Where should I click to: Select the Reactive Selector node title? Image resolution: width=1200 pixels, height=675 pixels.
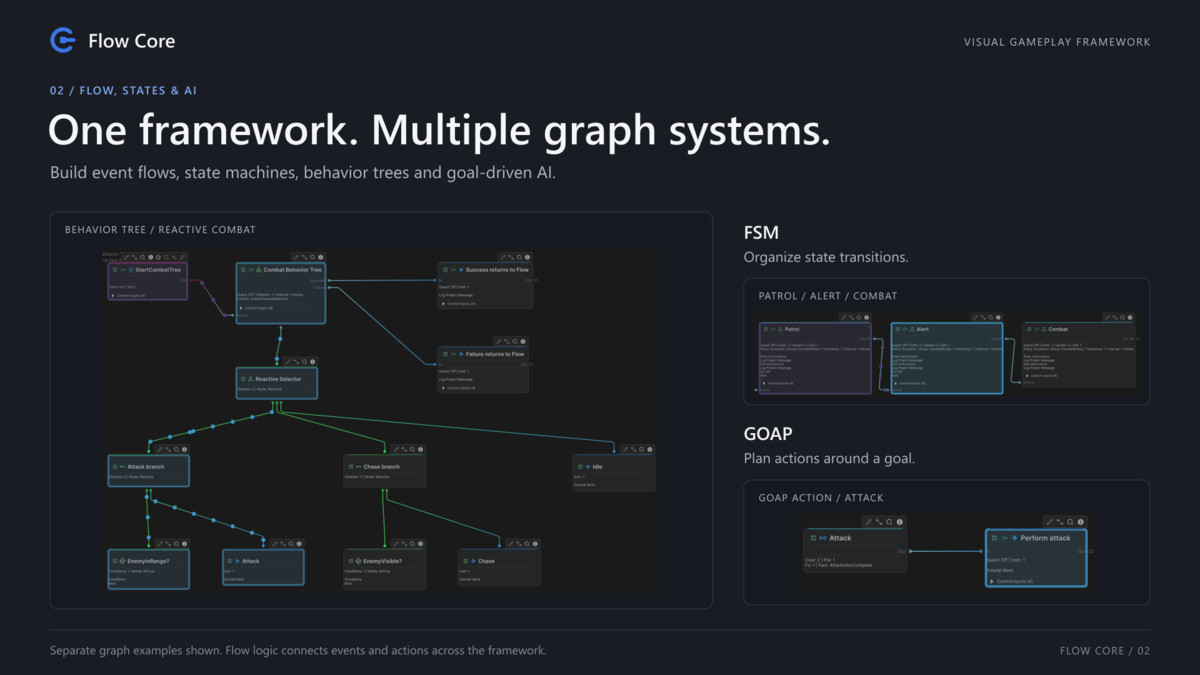pyautogui.click(x=279, y=379)
